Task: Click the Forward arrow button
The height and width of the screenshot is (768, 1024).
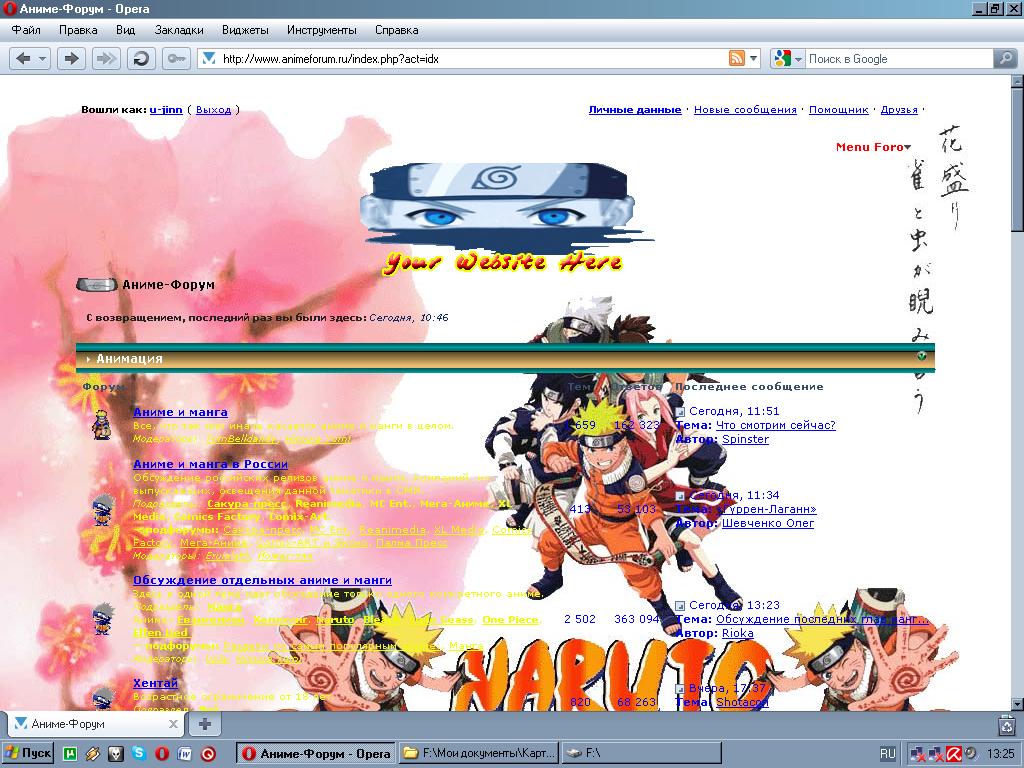Action: coord(71,59)
